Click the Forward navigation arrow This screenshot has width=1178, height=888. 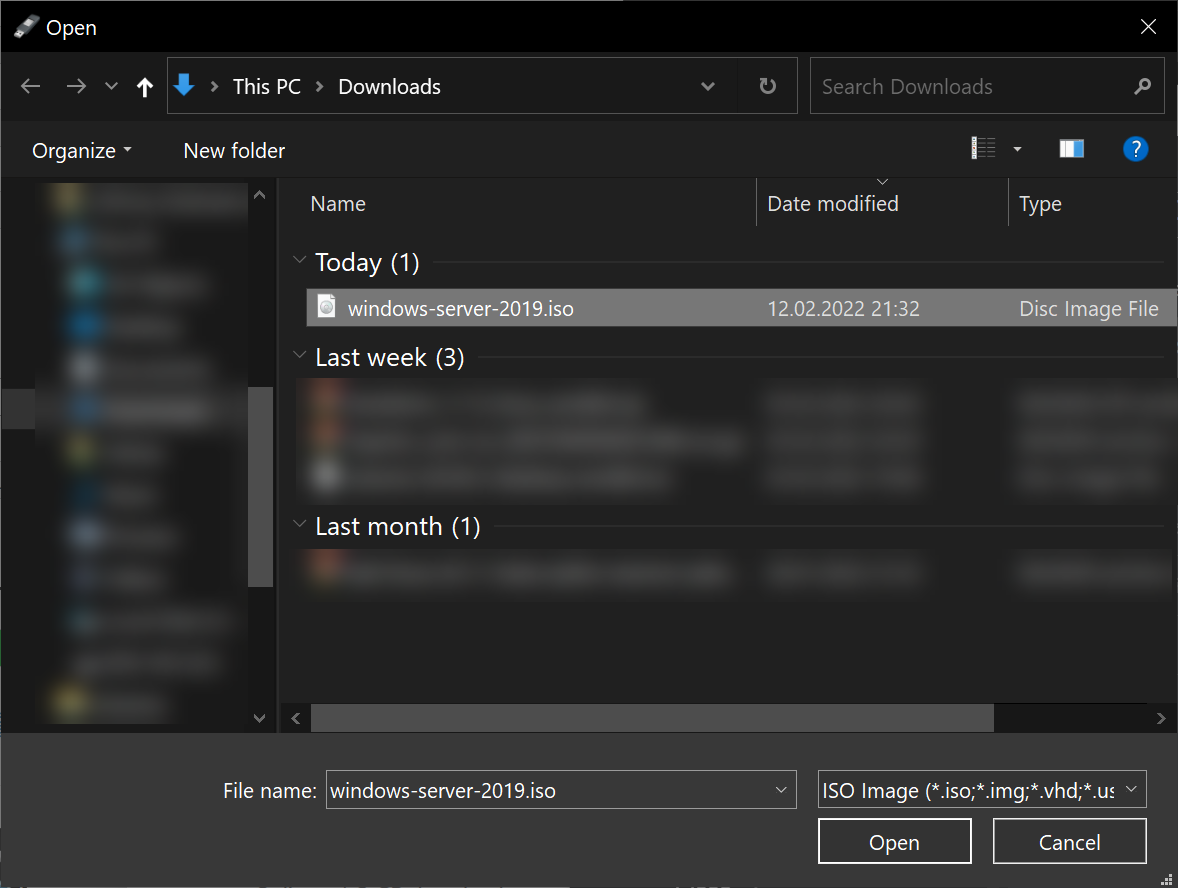(x=76, y=87)
